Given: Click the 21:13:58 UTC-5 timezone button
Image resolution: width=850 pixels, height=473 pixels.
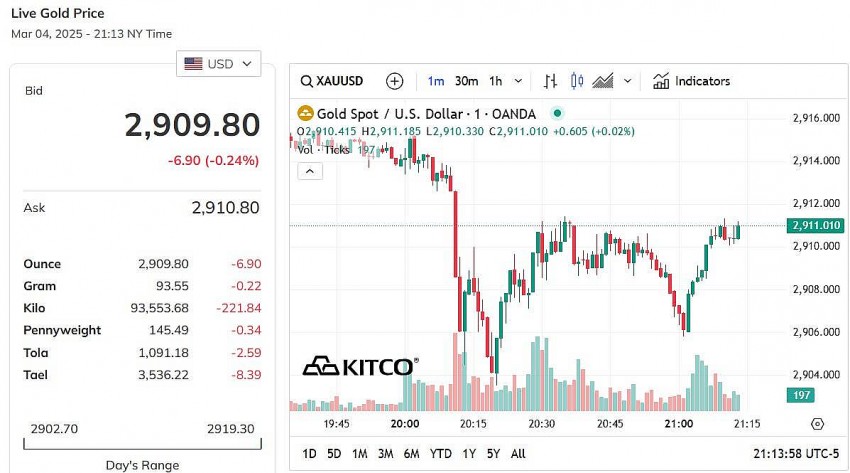Looking at the screenshot, I should coord(796,454).
